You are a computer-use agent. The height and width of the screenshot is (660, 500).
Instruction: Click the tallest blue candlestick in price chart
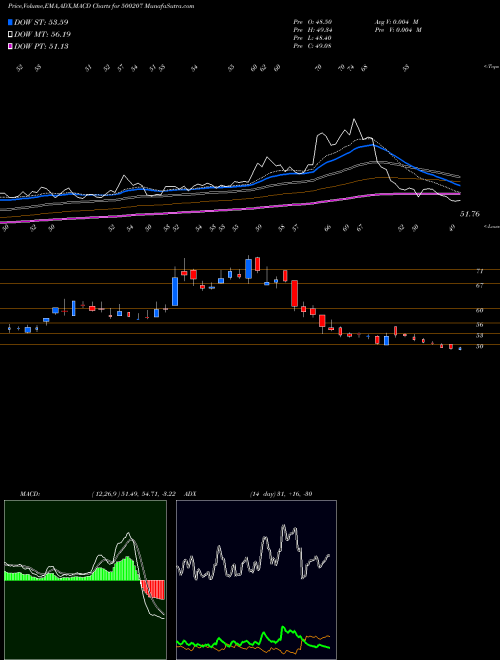pos(175,291)
